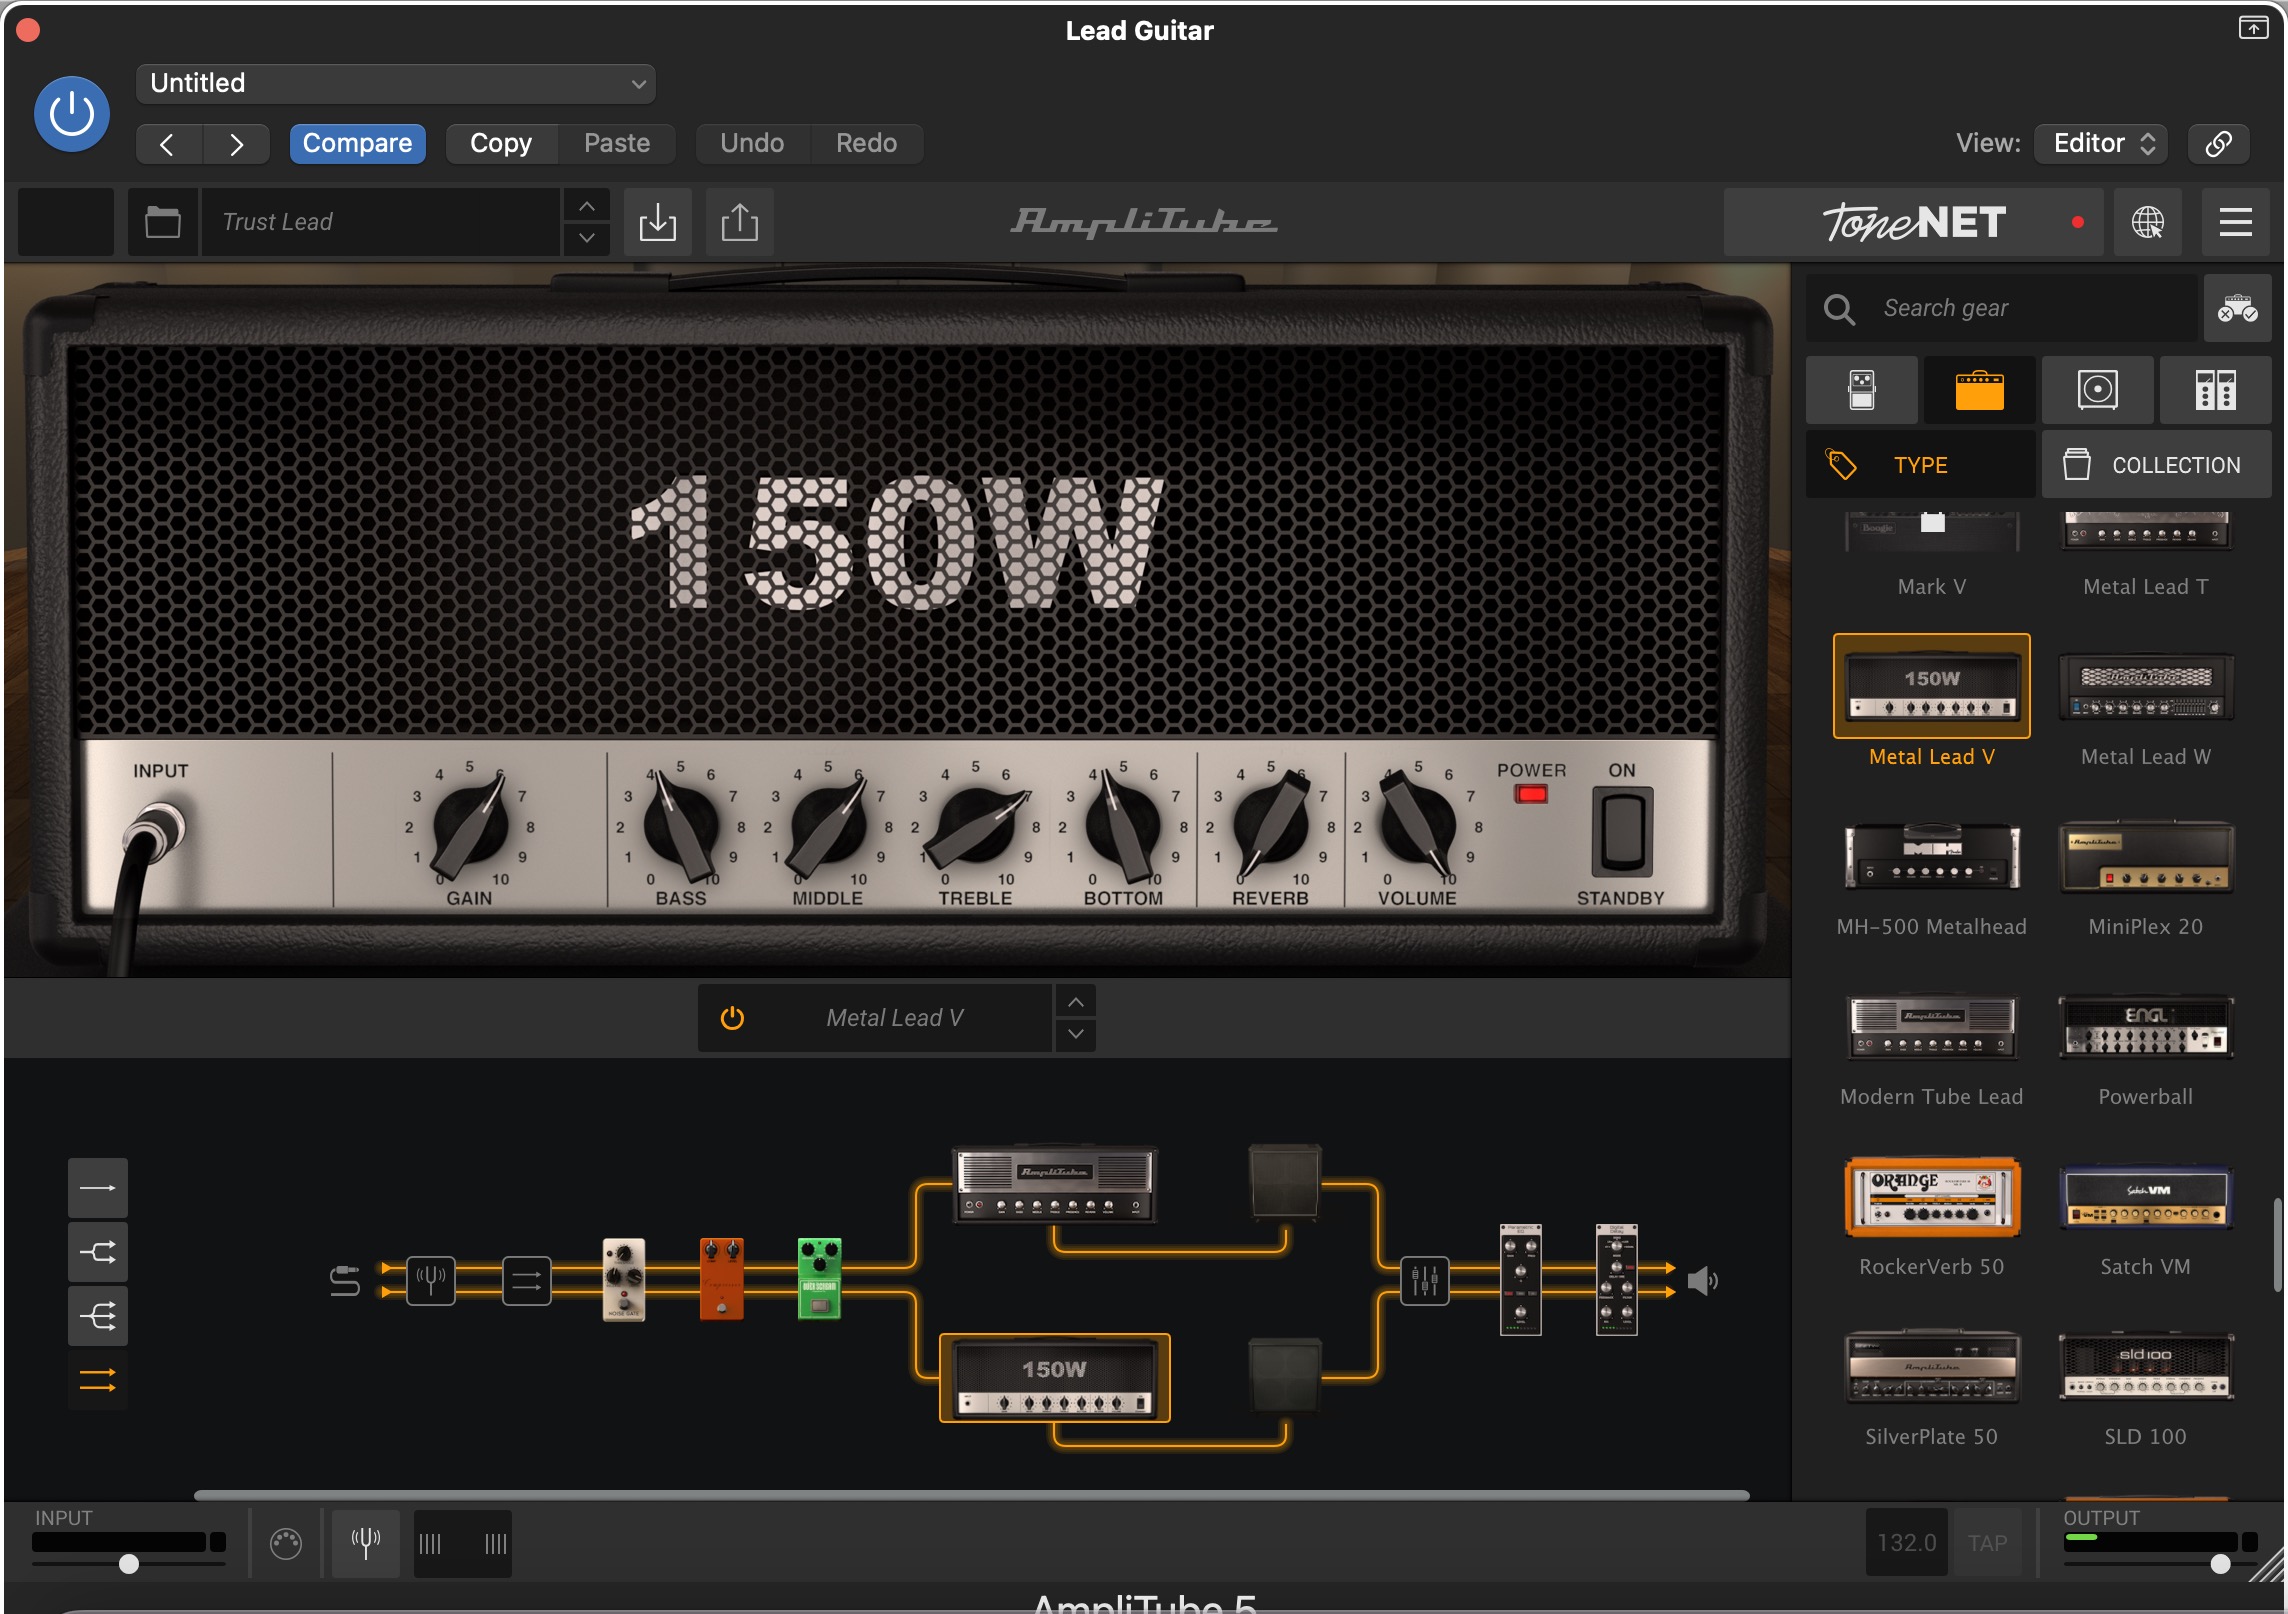Choose the two-way split signal routing

click(x=98, y=1252)
